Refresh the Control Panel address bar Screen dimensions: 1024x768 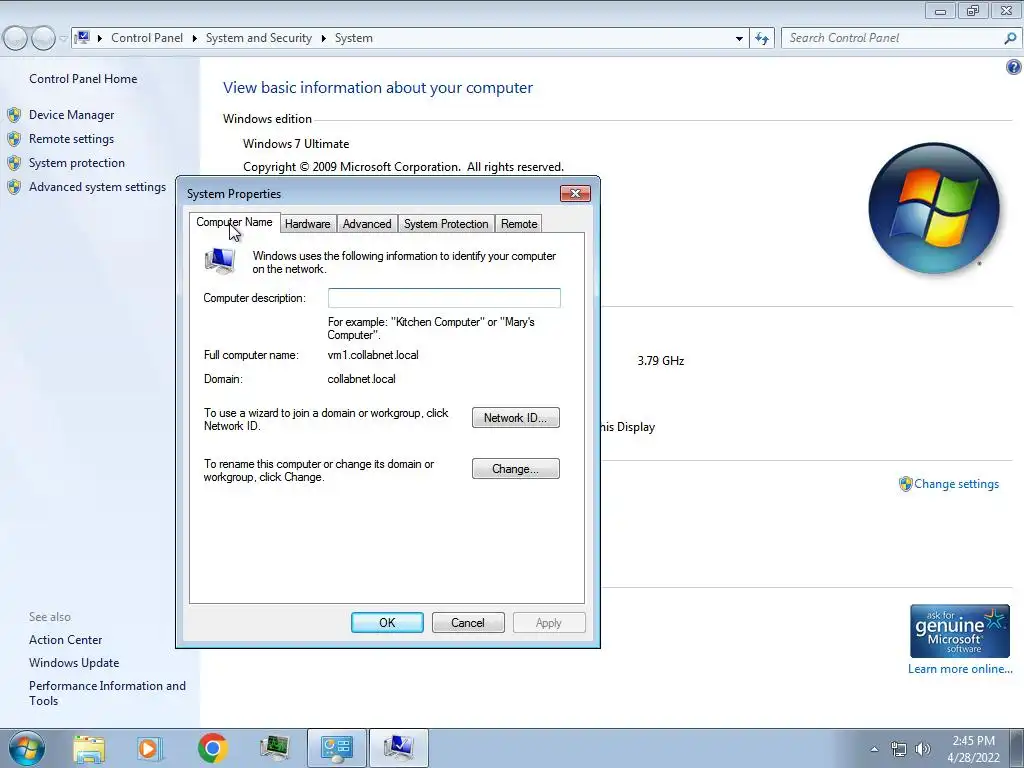pos(762,38)
